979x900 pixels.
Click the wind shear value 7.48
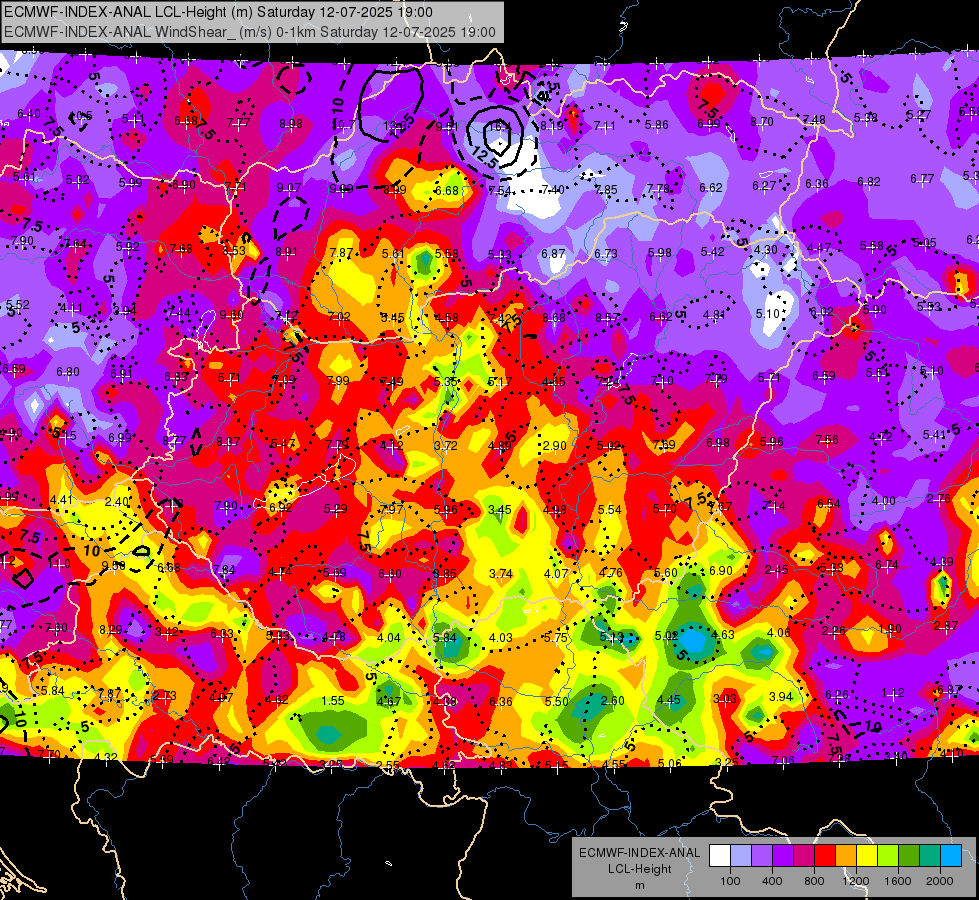814,119
